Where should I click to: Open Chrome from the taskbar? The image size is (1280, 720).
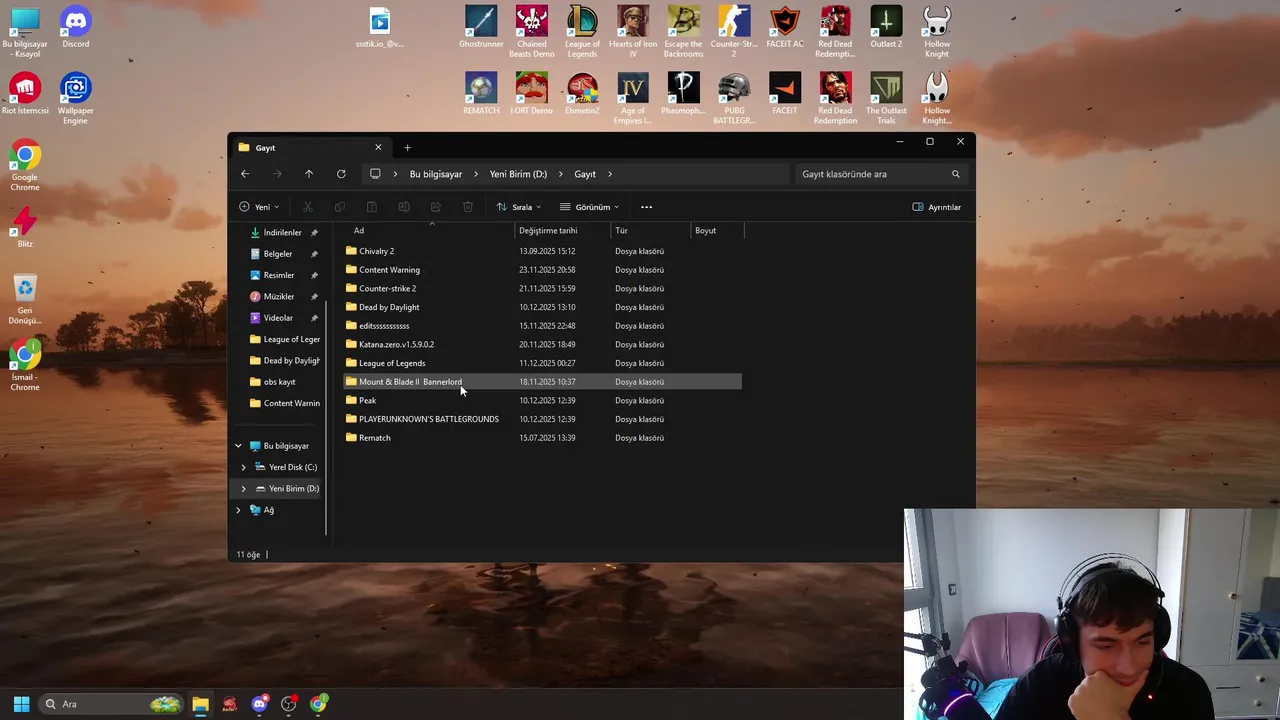[318, 704]
